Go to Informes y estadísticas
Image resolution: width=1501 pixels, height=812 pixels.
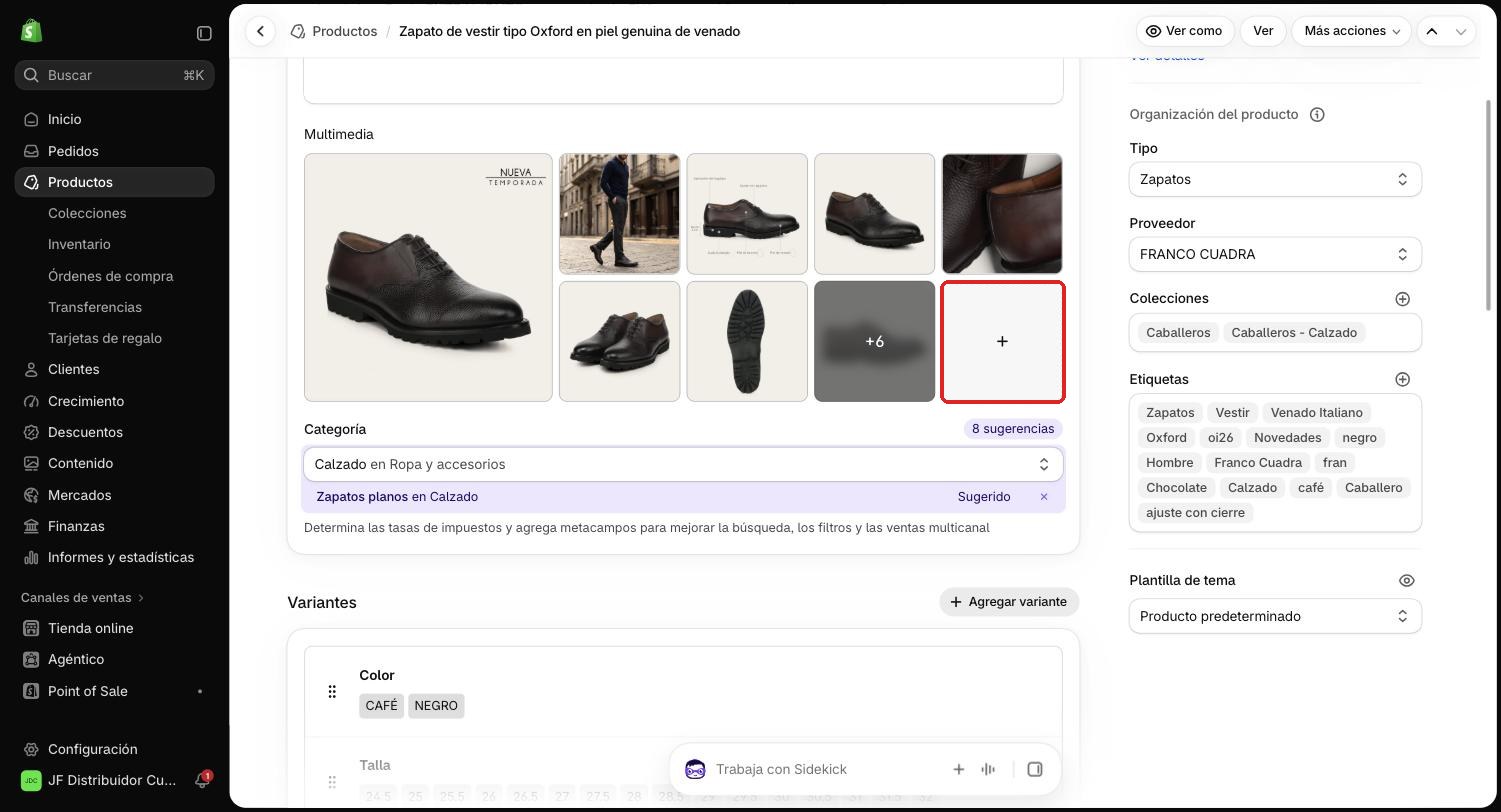[x=120, y=557]
